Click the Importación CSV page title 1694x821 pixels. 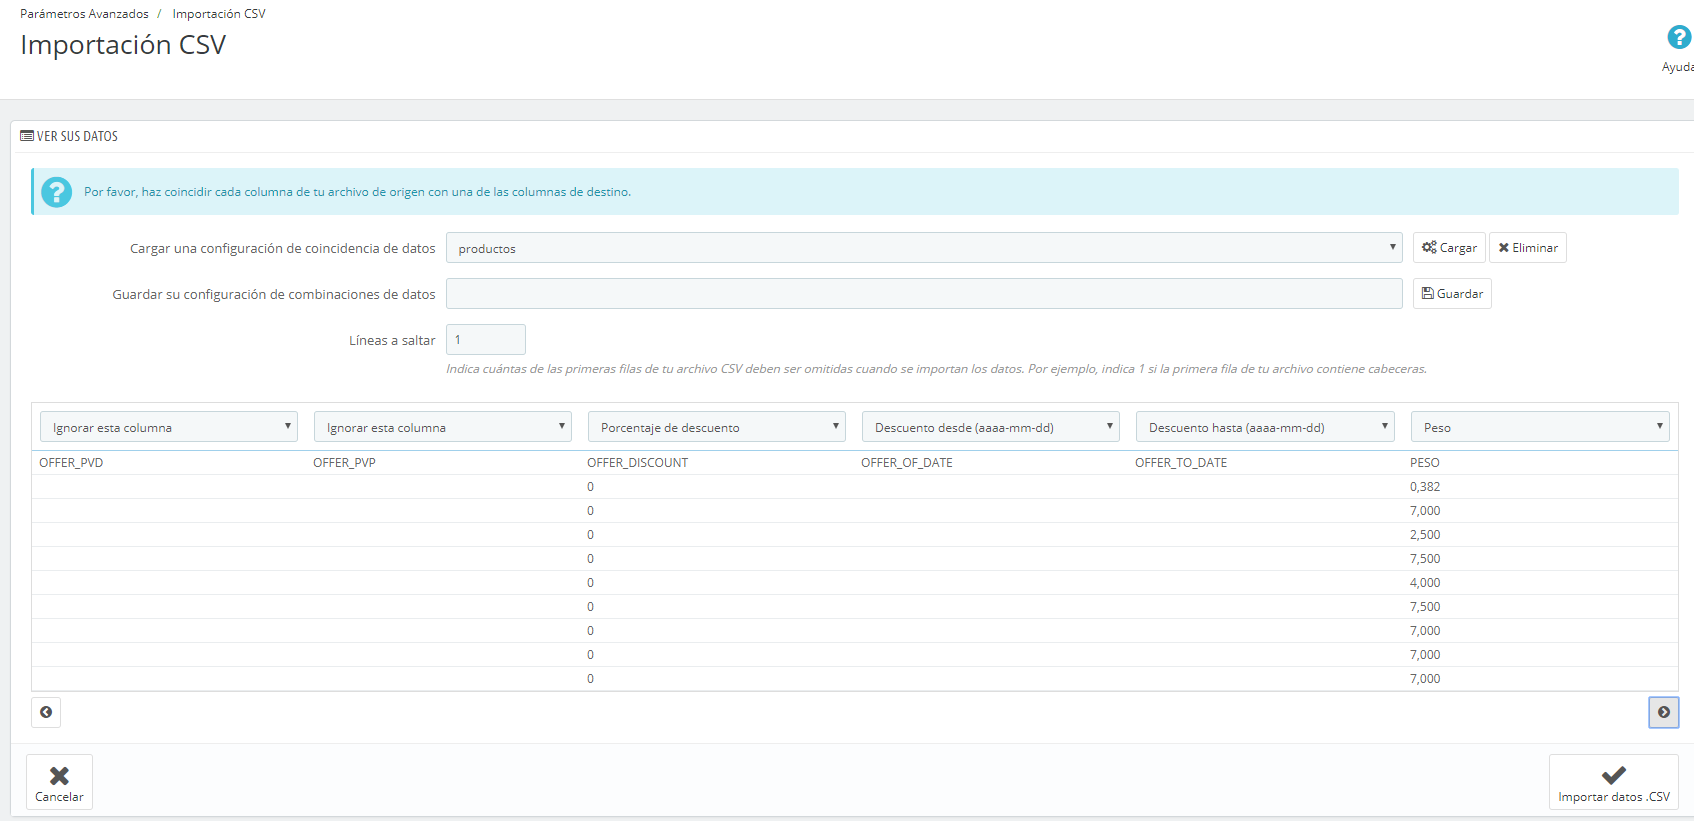(123, 45)
